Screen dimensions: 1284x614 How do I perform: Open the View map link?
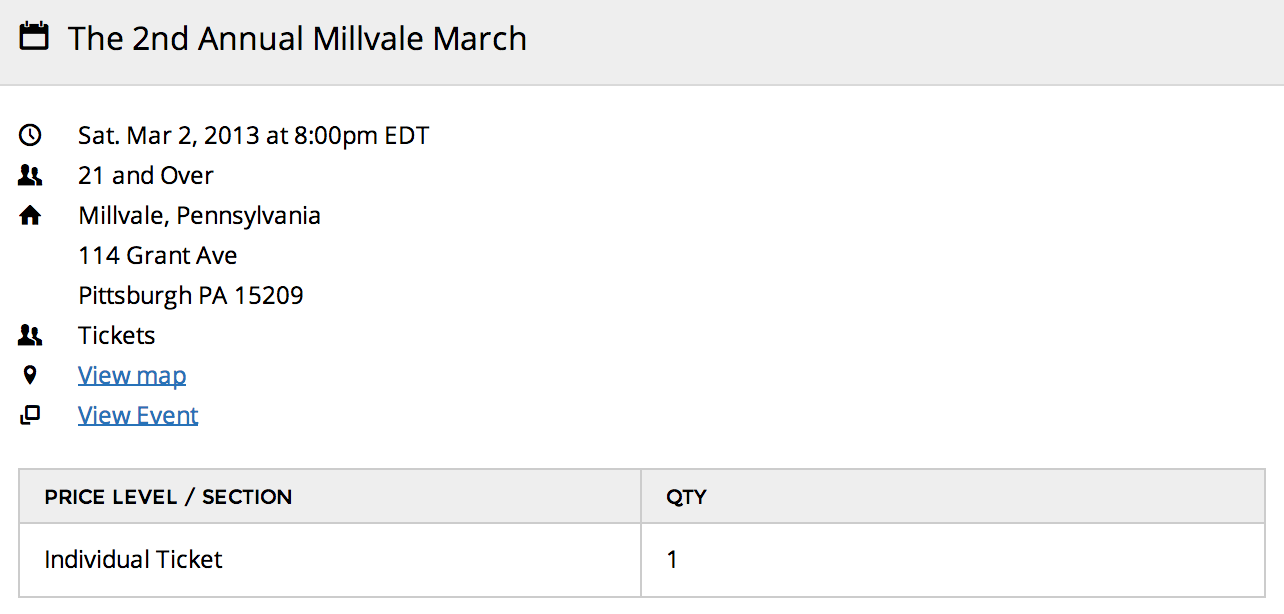click(x=132, y=376)
